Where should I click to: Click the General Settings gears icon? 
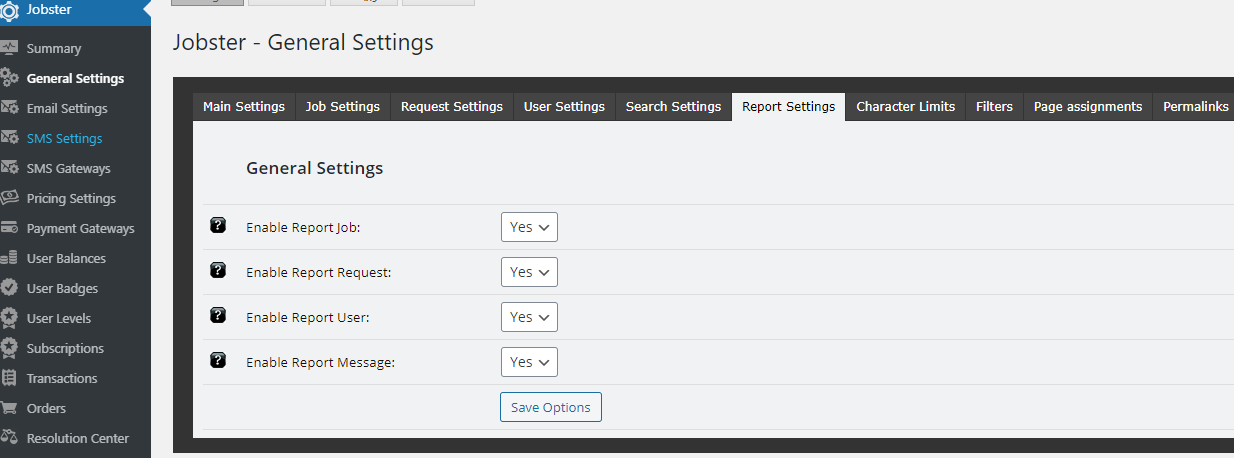[x=9, y=78]
